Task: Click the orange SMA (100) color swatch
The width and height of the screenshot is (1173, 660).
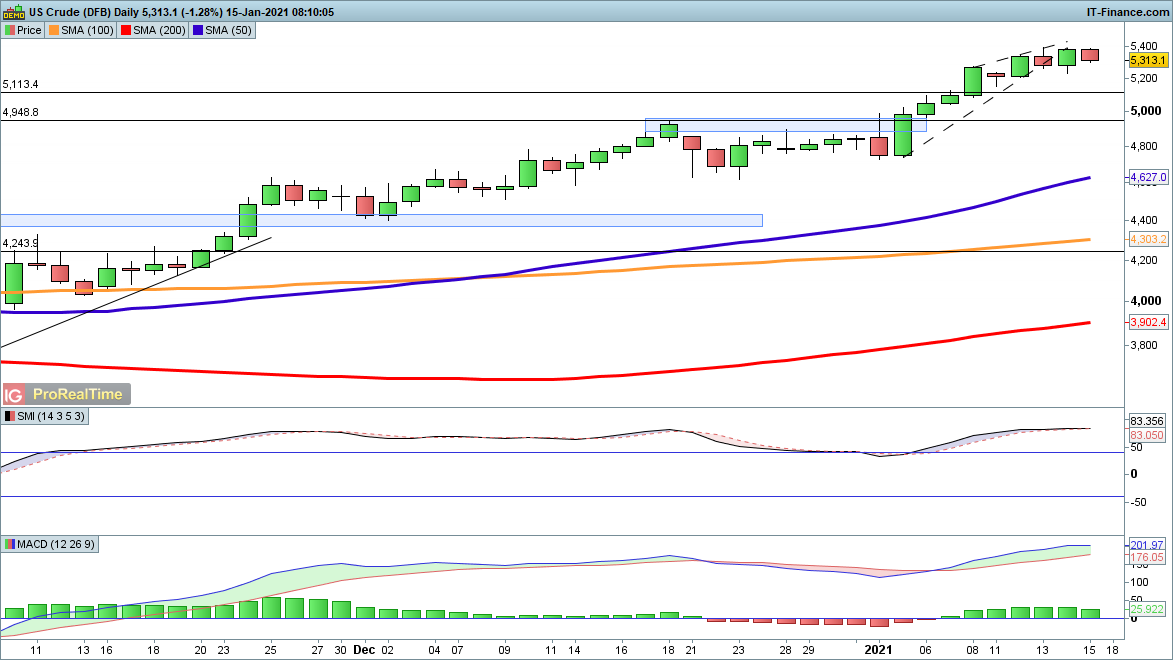Action: tap(54, 31)
